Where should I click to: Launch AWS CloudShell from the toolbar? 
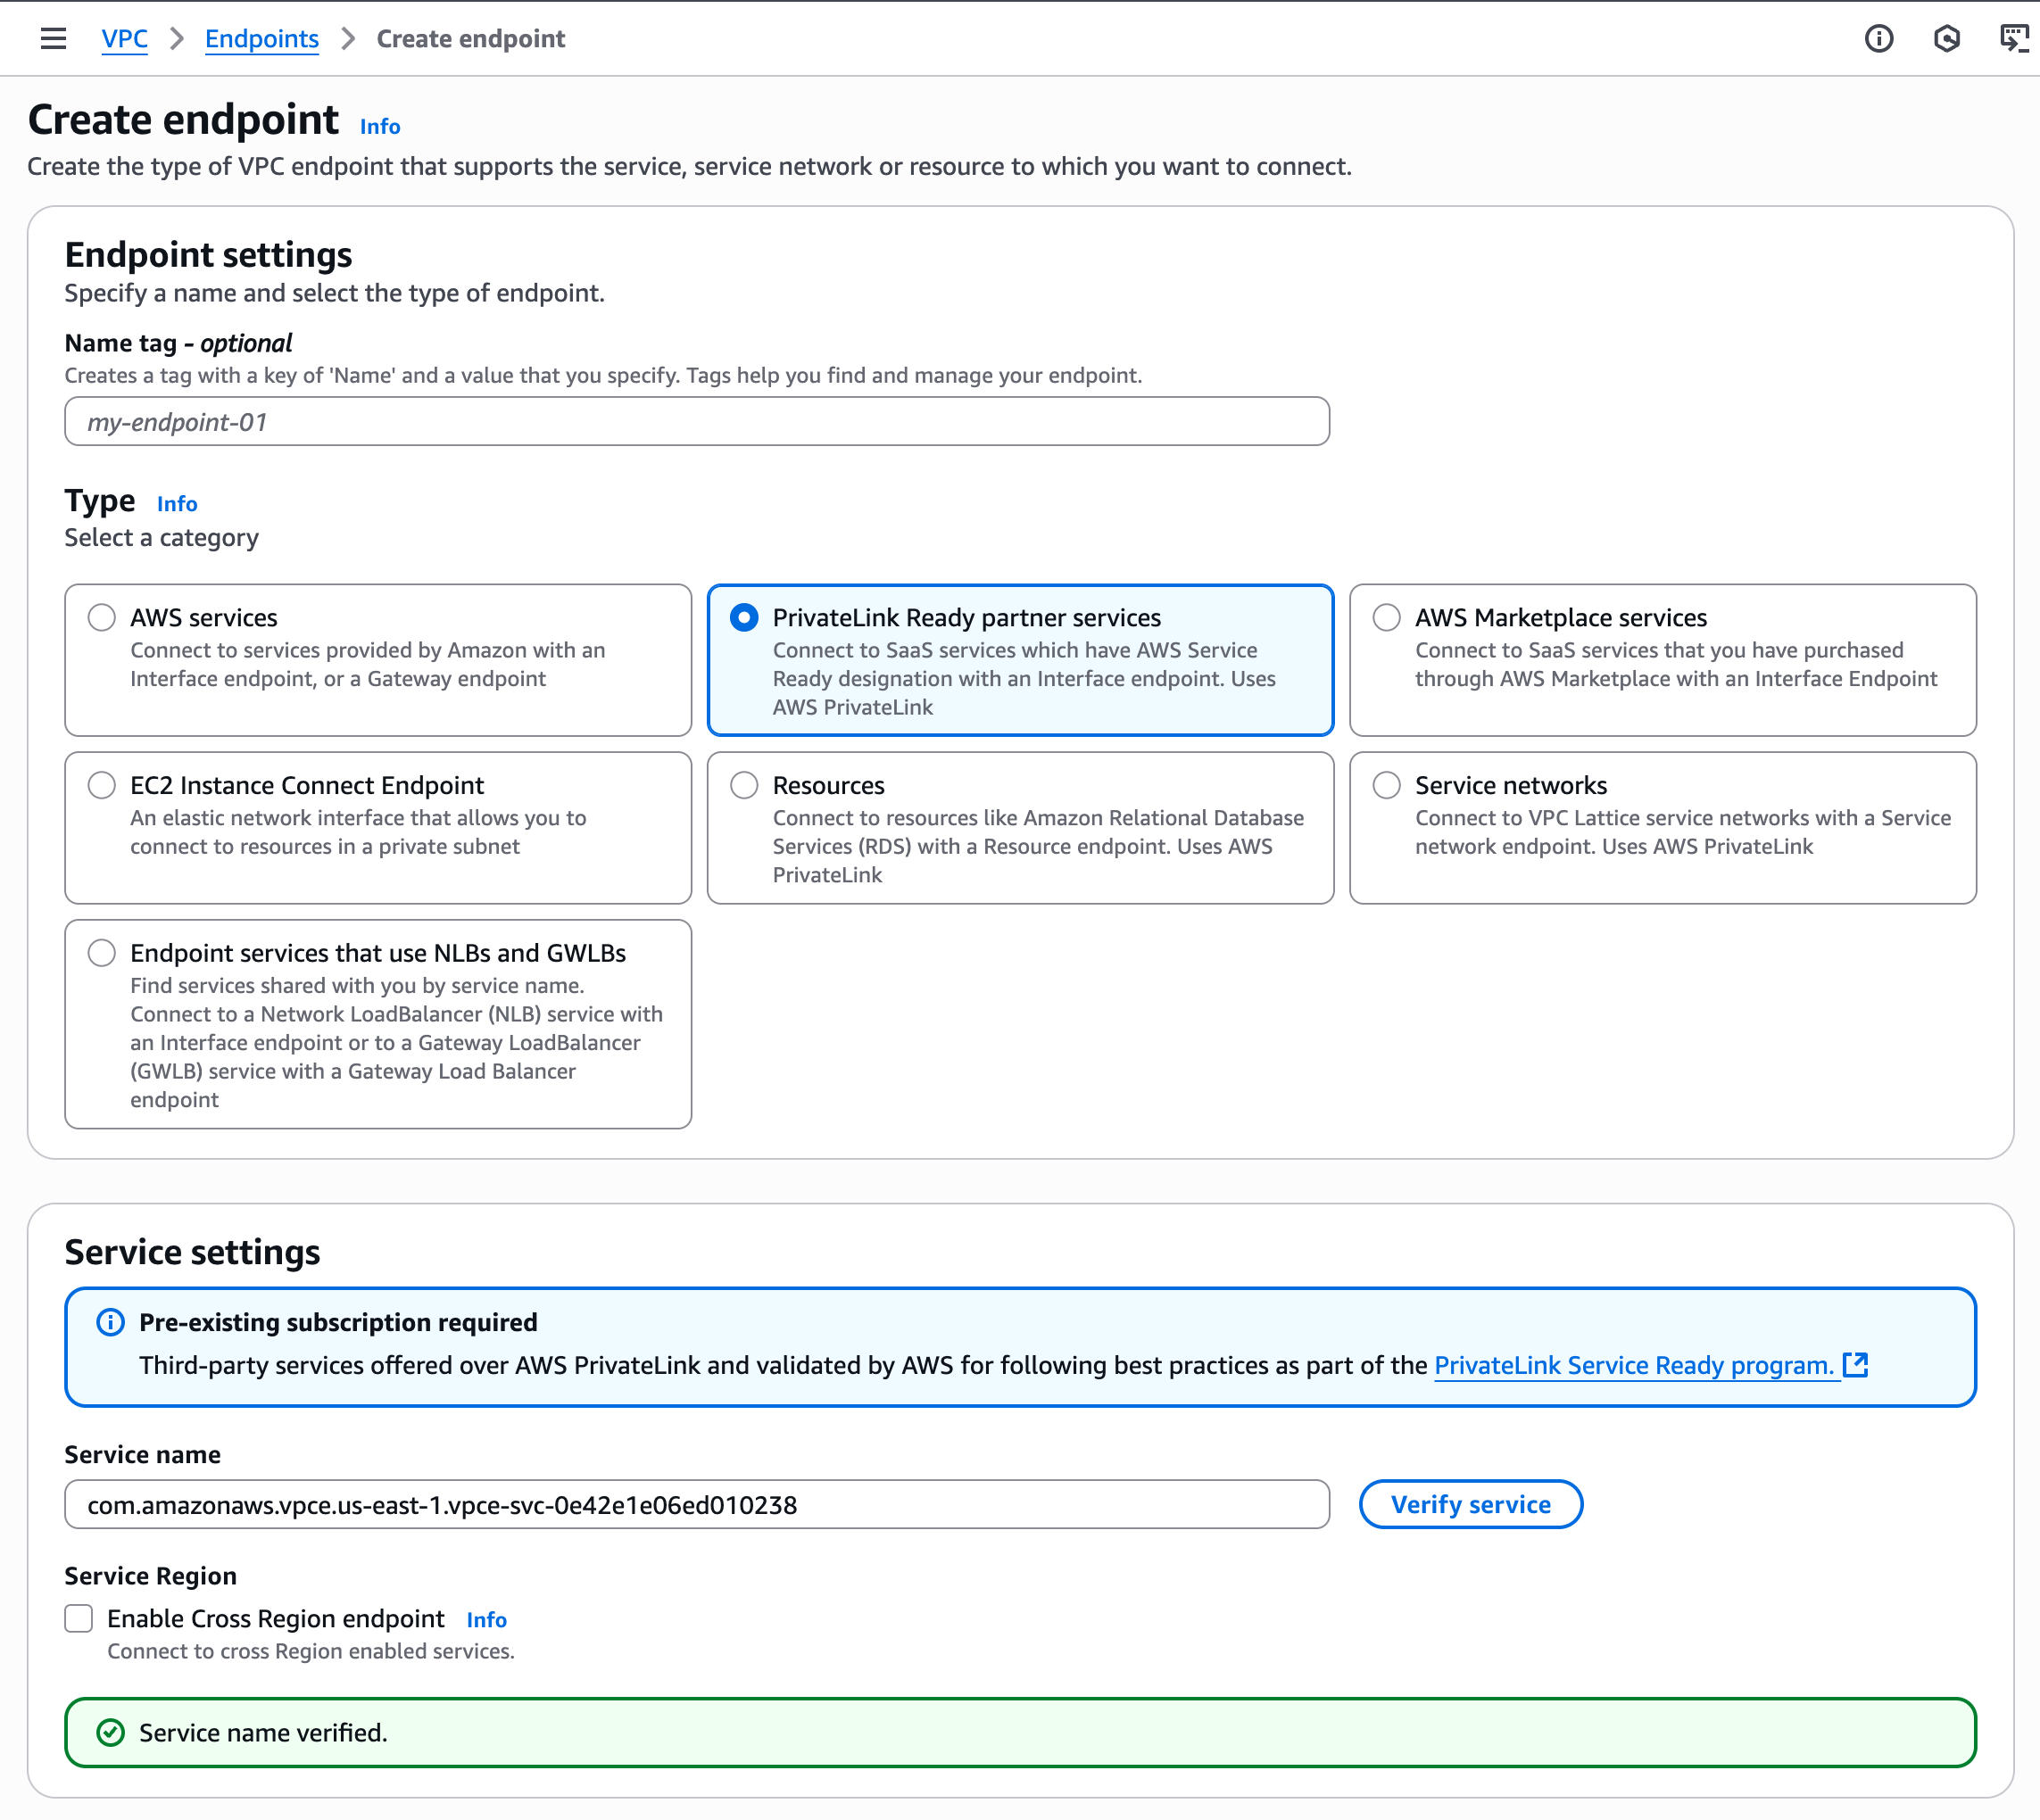click(2016, 39)
